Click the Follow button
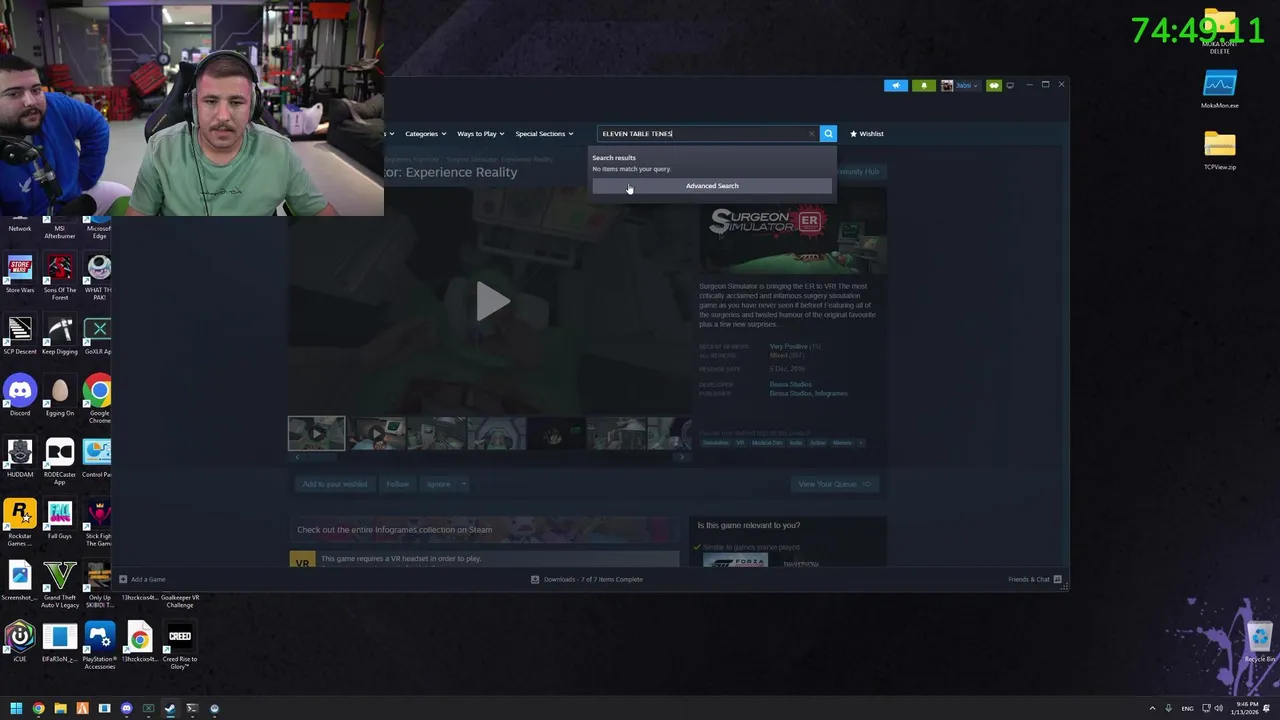Image resolution: width=1280 pixels, height=720 pixels. pos(398,484)
